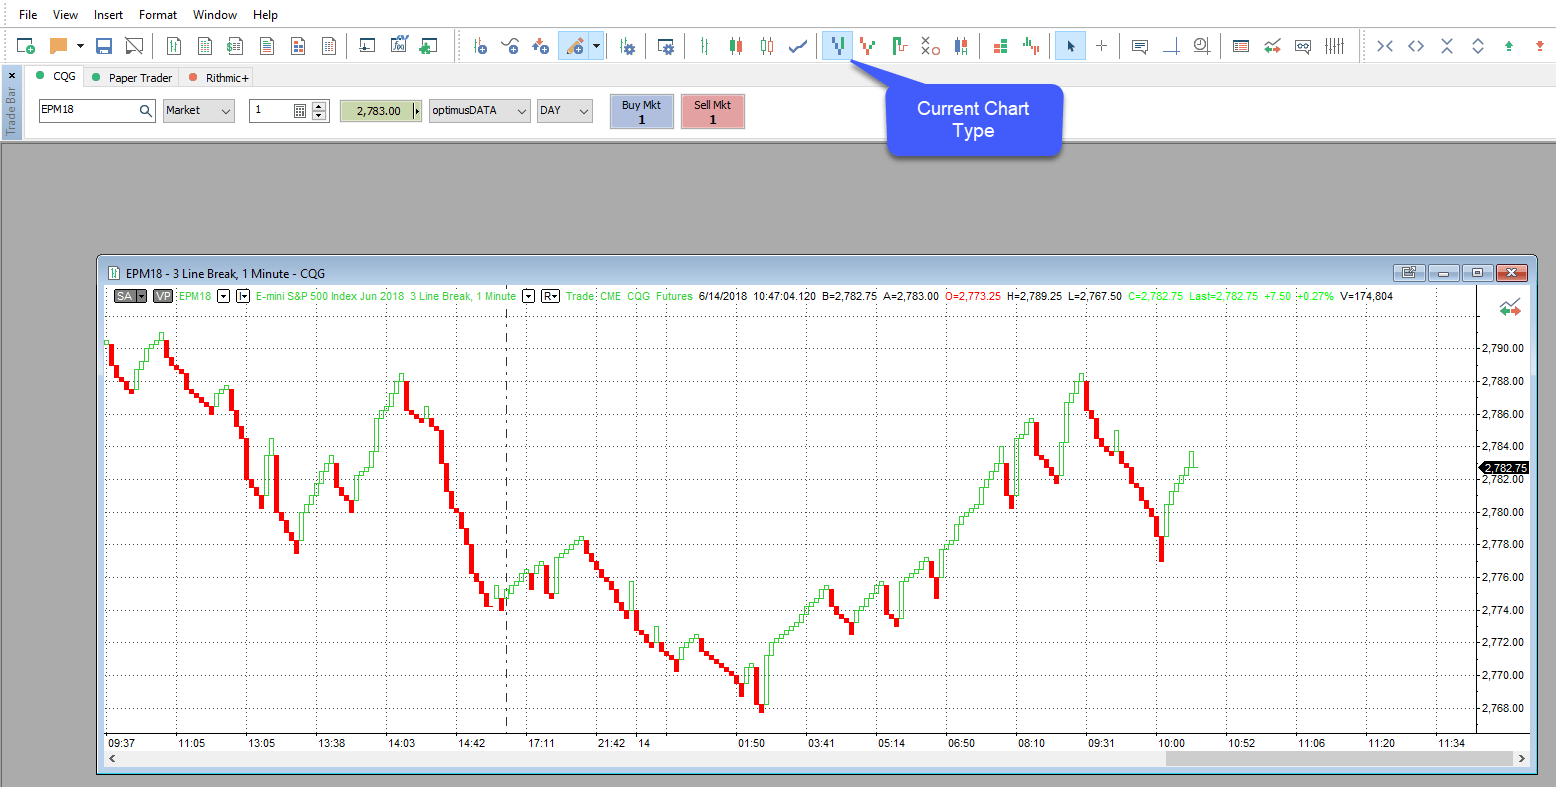The image size is (1556, 787).
Task: Click the glasses speech-bubble view icon
Action: (x=1303, y=46)
